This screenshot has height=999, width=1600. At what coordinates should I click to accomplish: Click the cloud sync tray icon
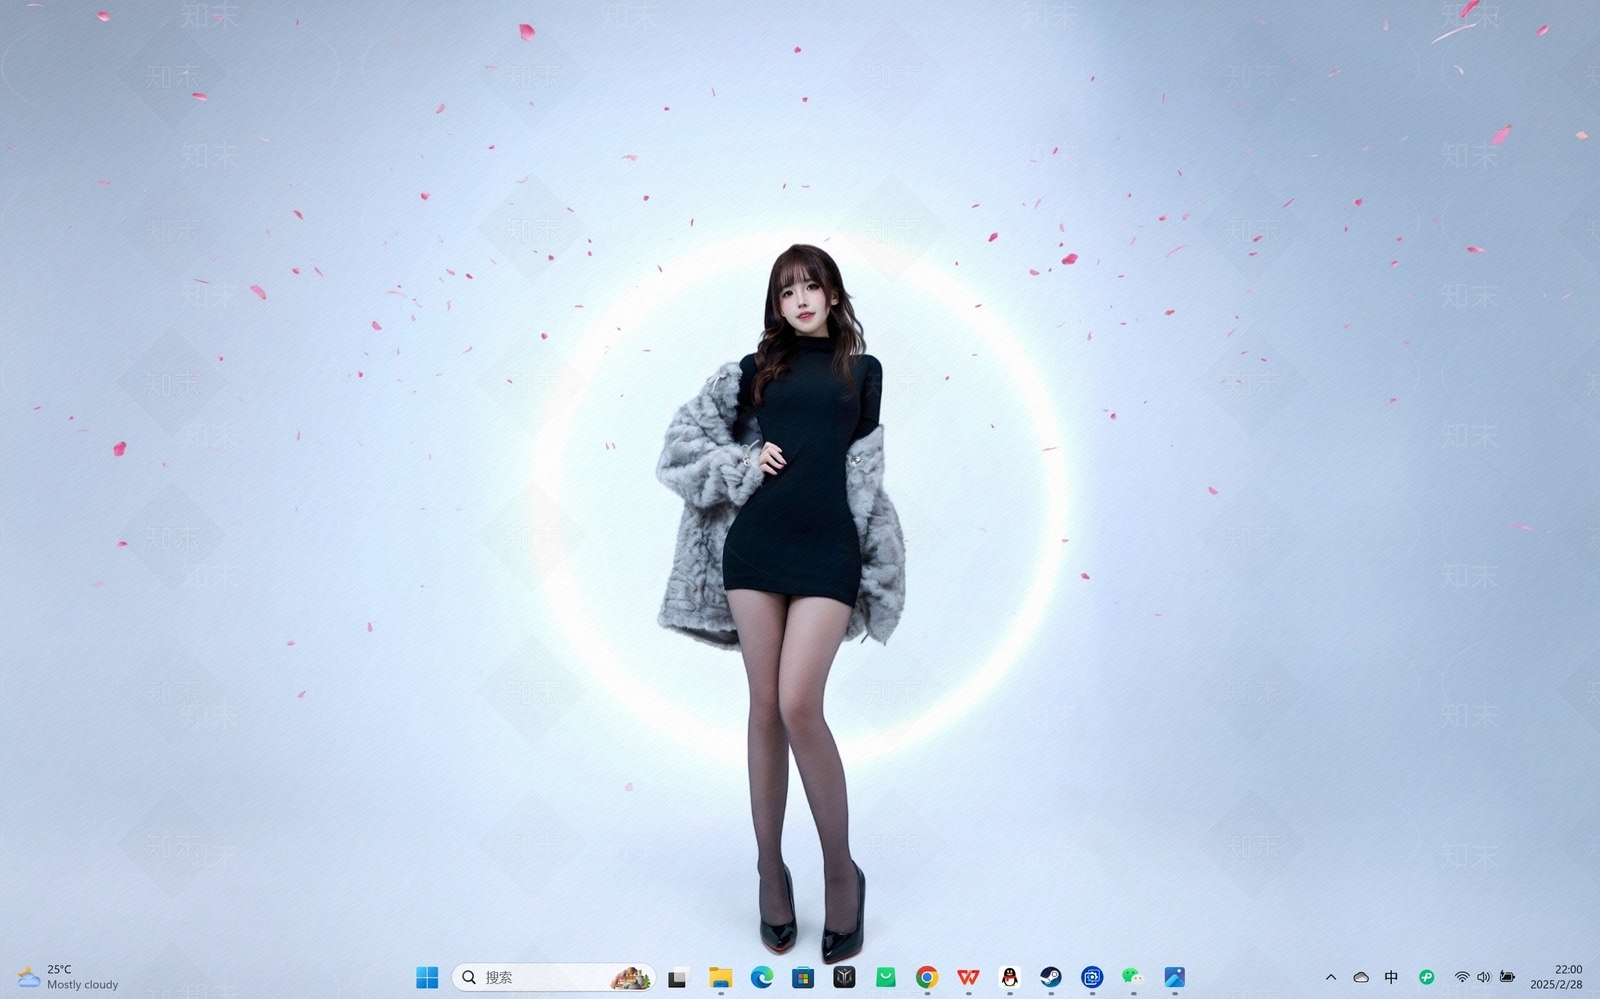pos(1361,977)
